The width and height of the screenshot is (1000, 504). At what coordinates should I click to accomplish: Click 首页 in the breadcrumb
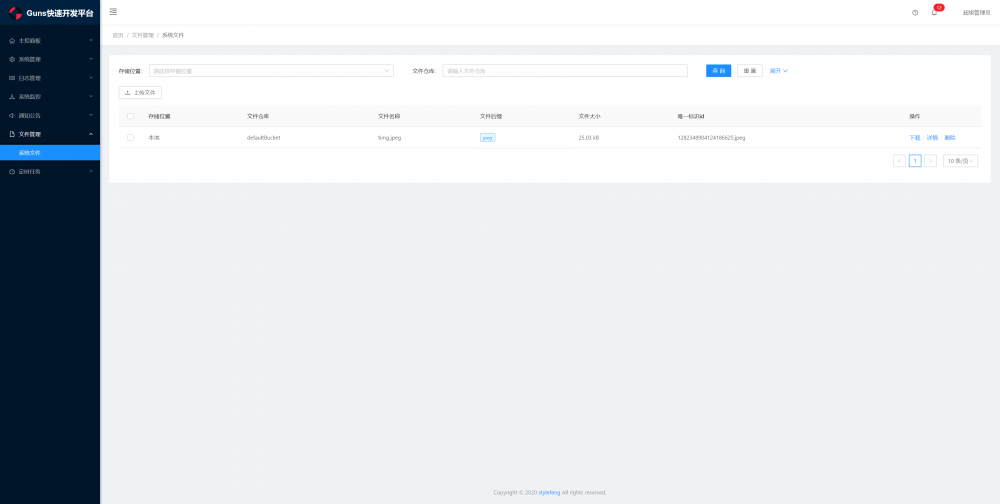118,35
